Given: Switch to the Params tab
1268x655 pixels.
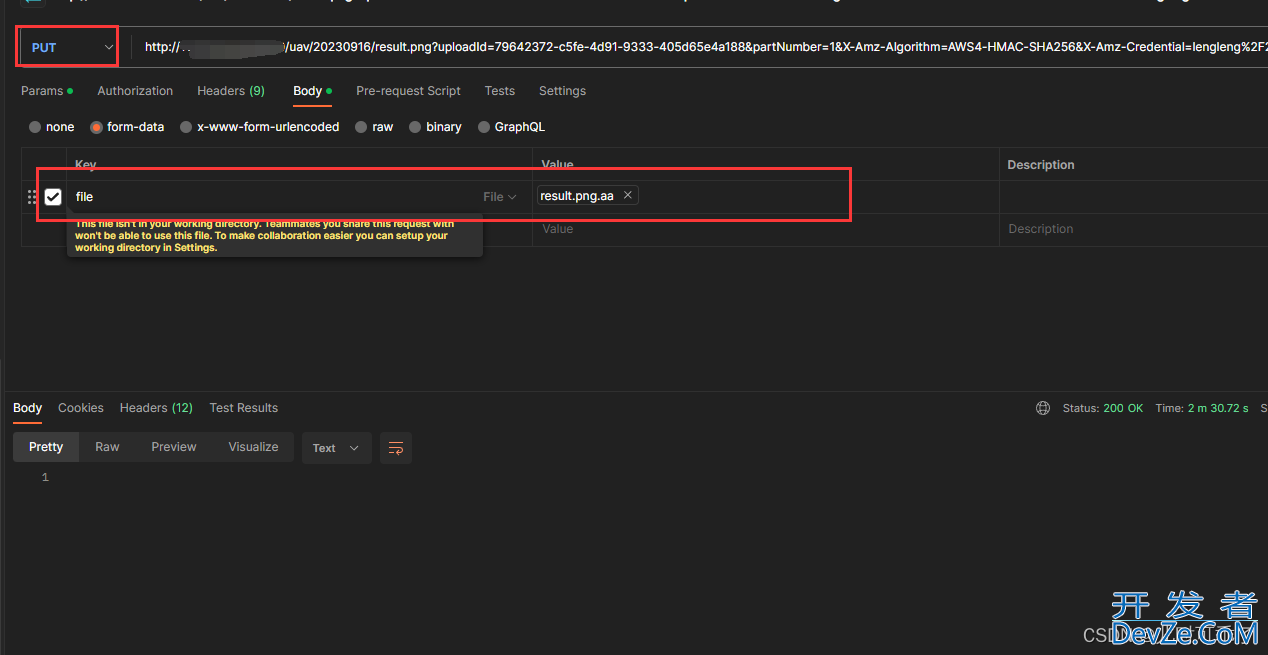Looking at the screenshot, I should tap(47, 91).
